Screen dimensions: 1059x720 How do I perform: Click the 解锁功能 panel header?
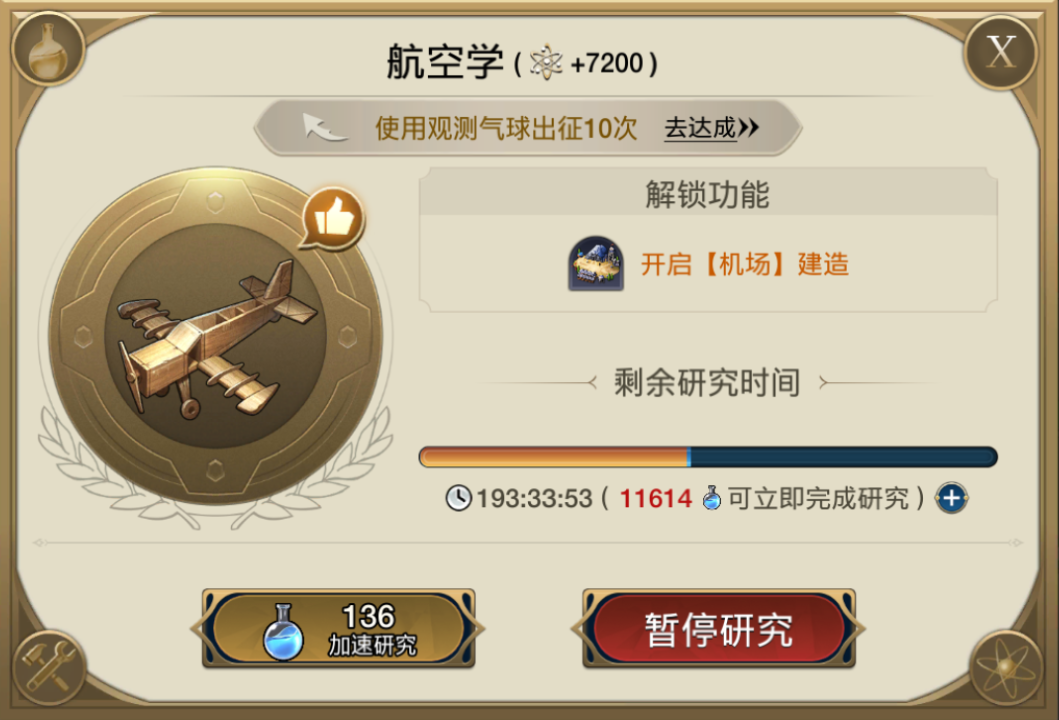708,193
